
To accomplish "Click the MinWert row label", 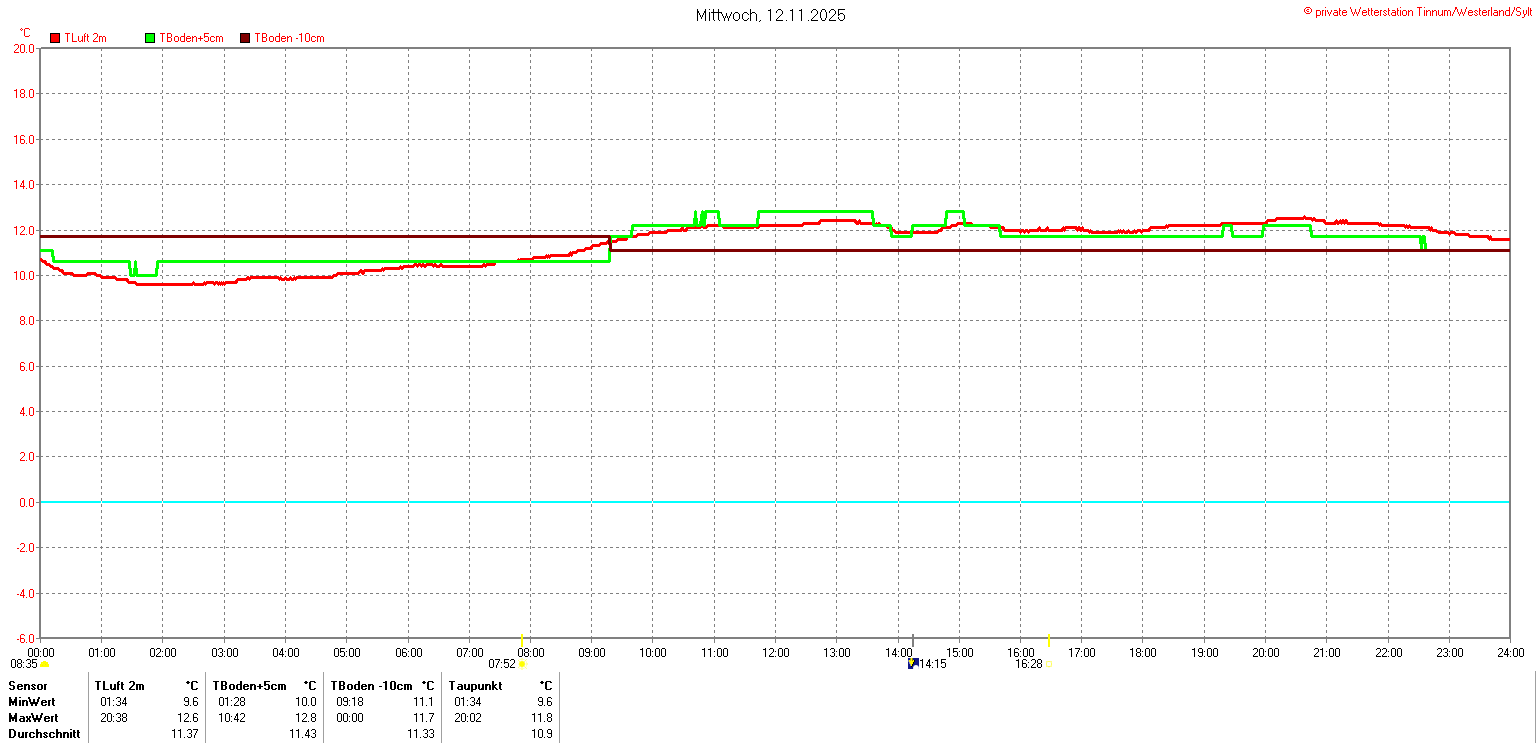I will click(33, 702).
